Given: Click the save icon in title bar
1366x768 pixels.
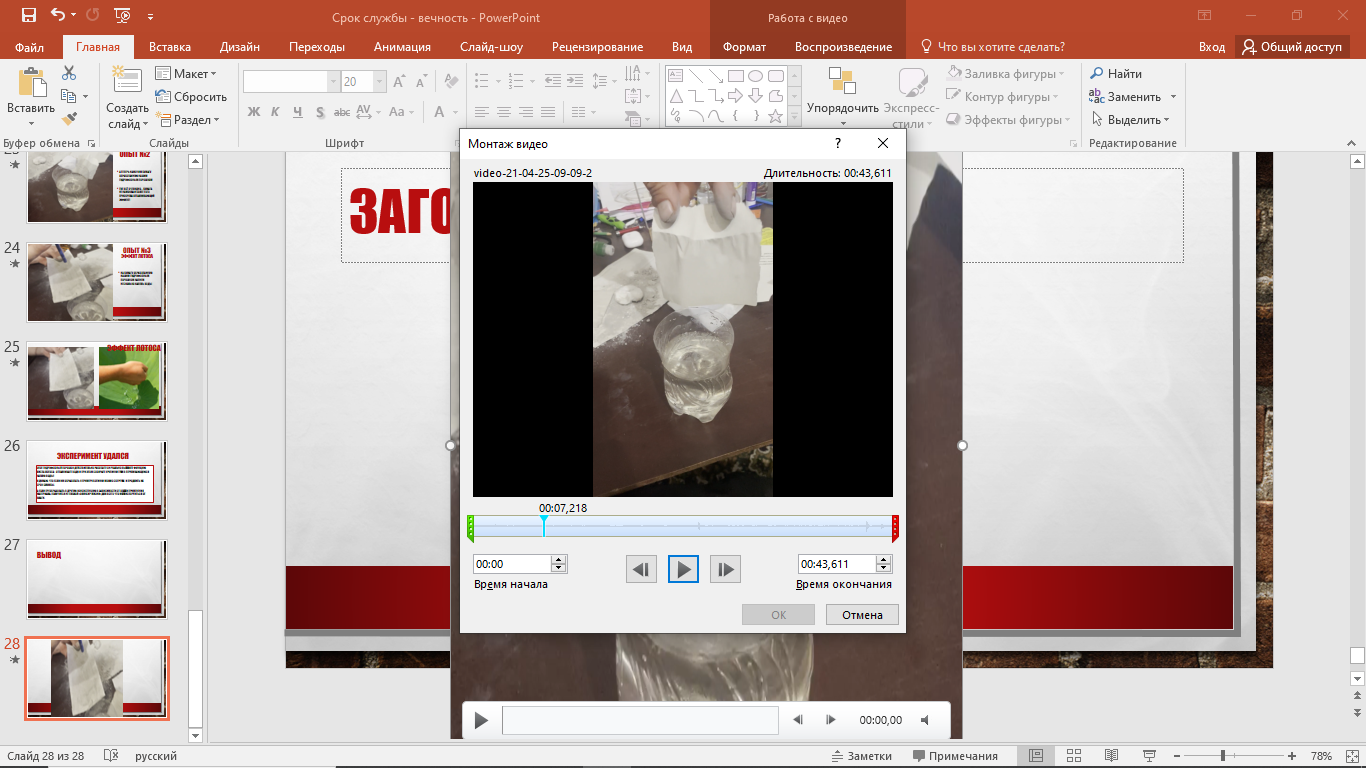Looking at the screenshot, I should point(28,16).
